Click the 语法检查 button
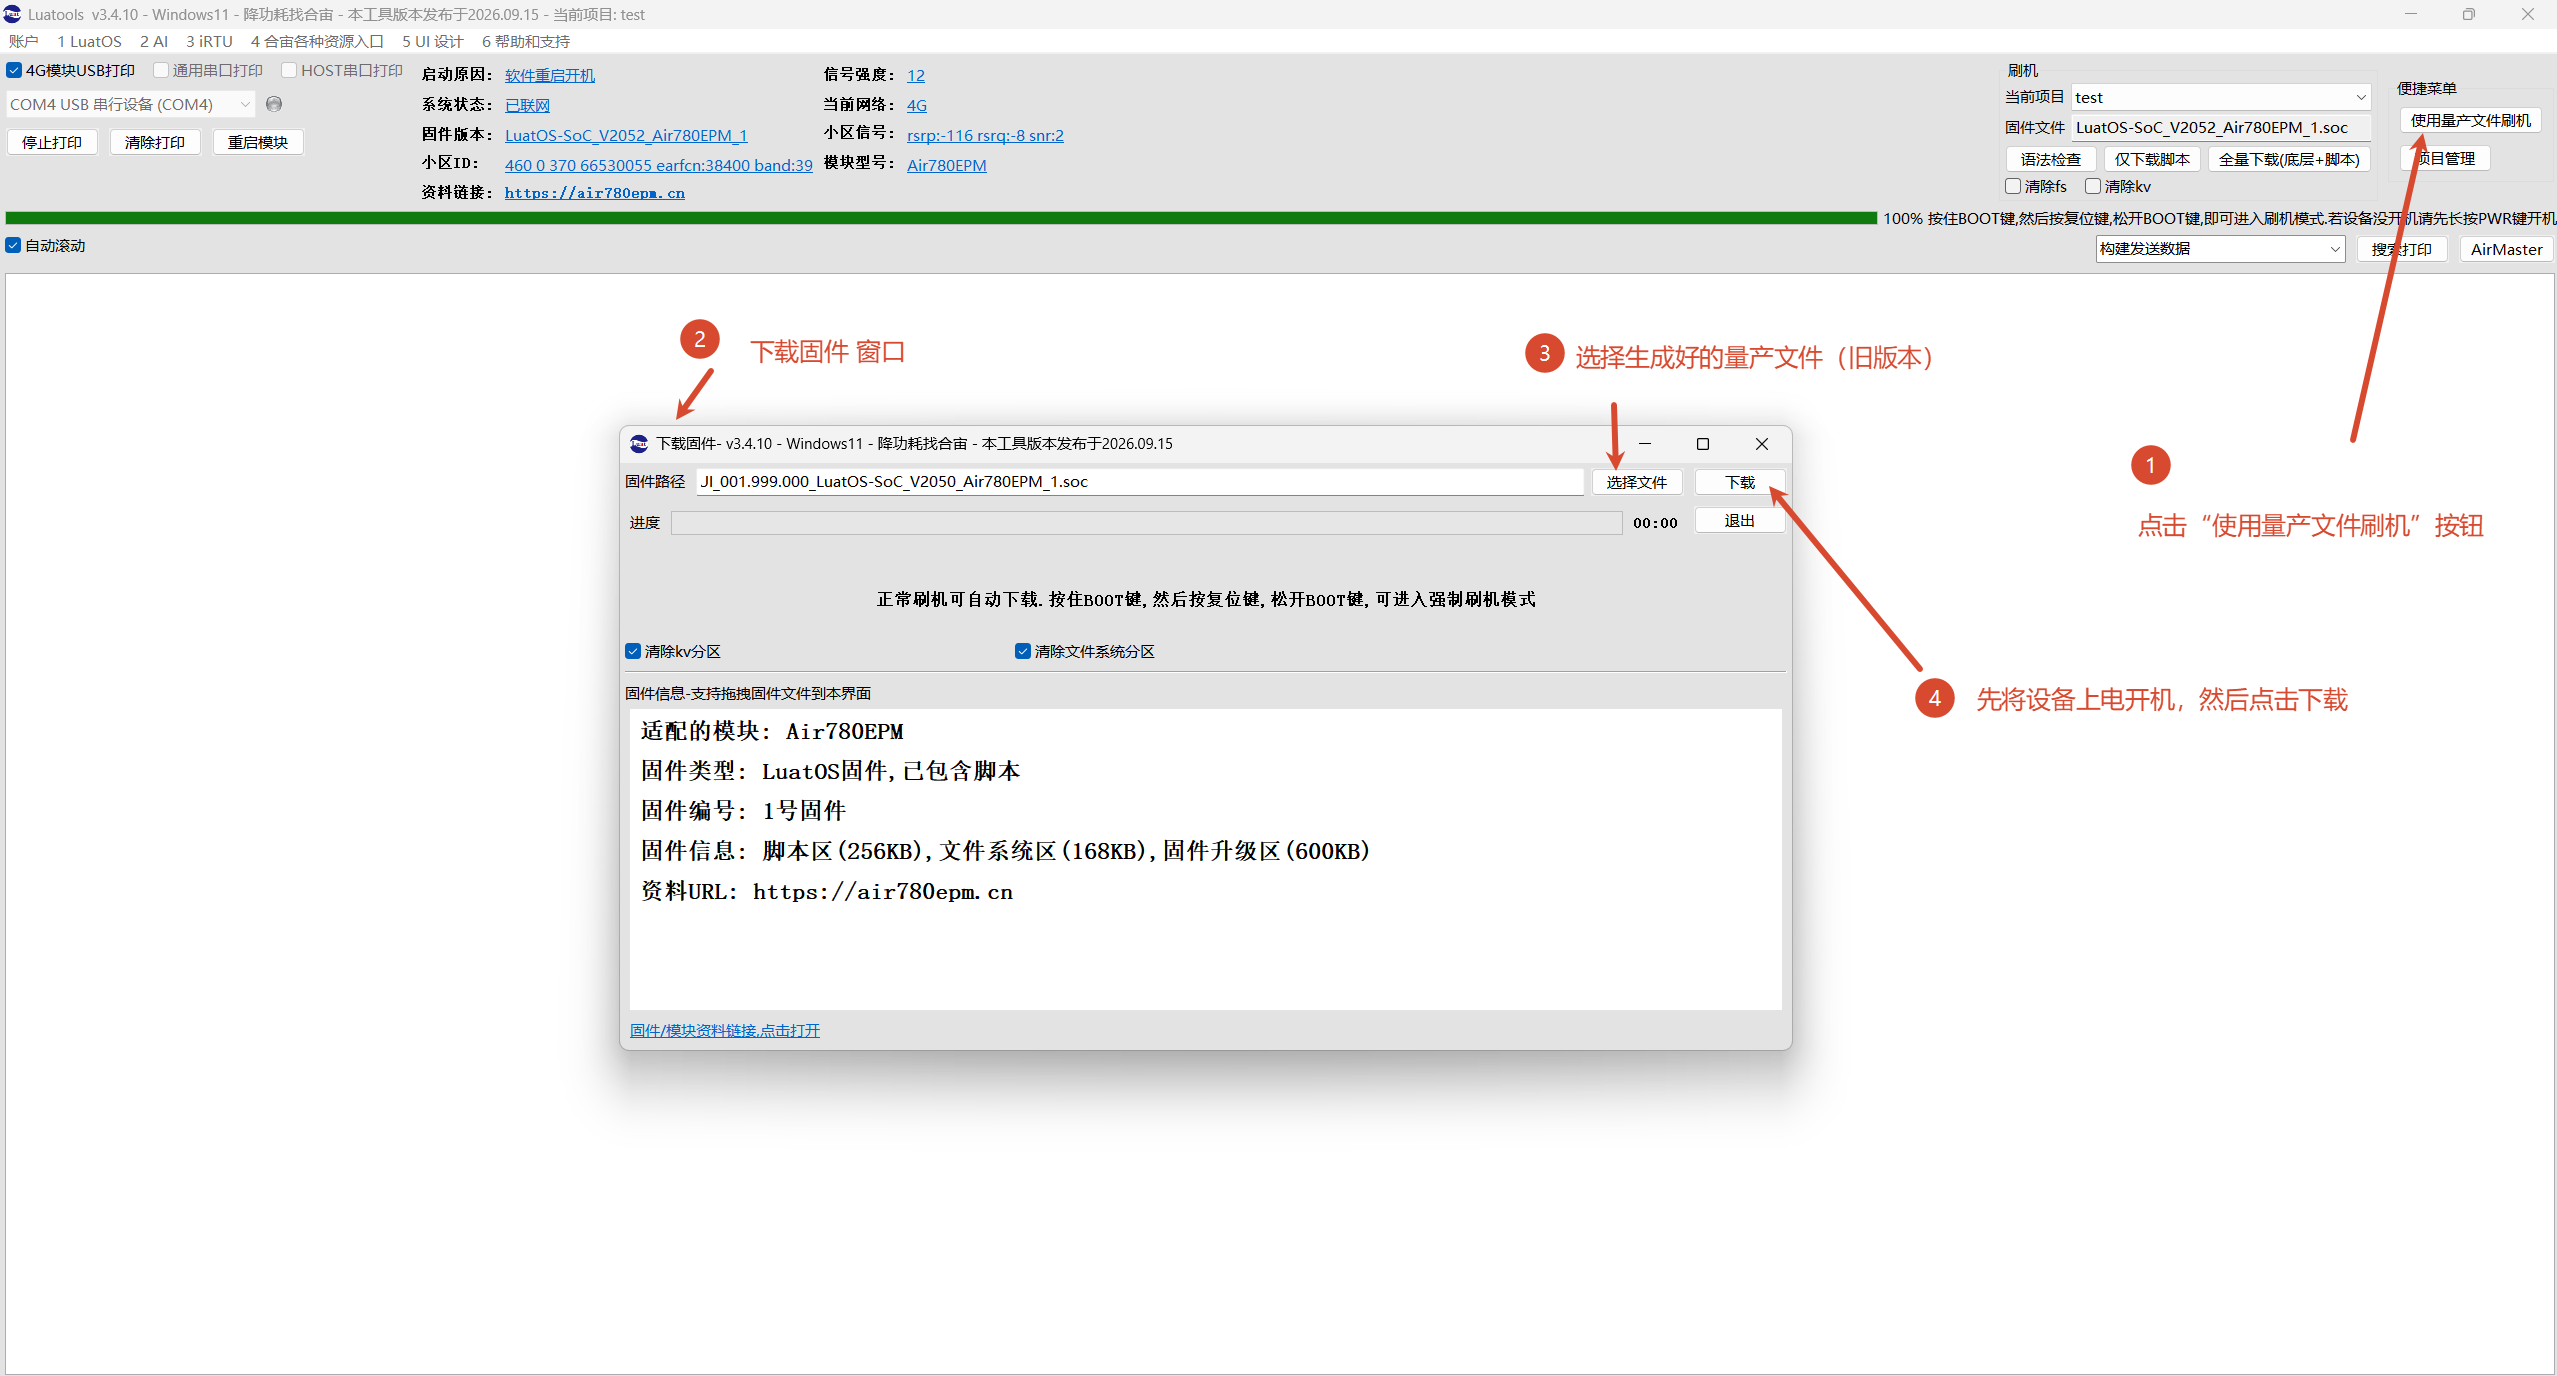The width and height of the screenshot is (2557, 1376). click(2051, 159)
